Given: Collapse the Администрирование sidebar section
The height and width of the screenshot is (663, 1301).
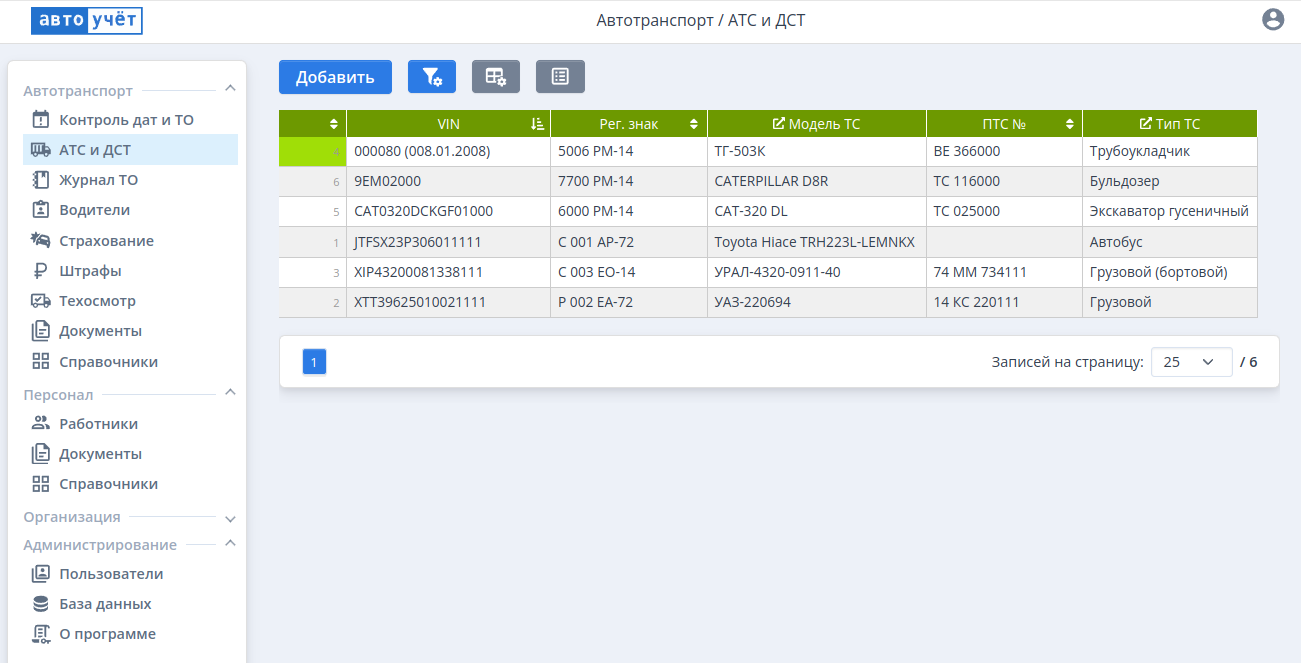Looking at the screenshot, I should (x=230, y=544).
